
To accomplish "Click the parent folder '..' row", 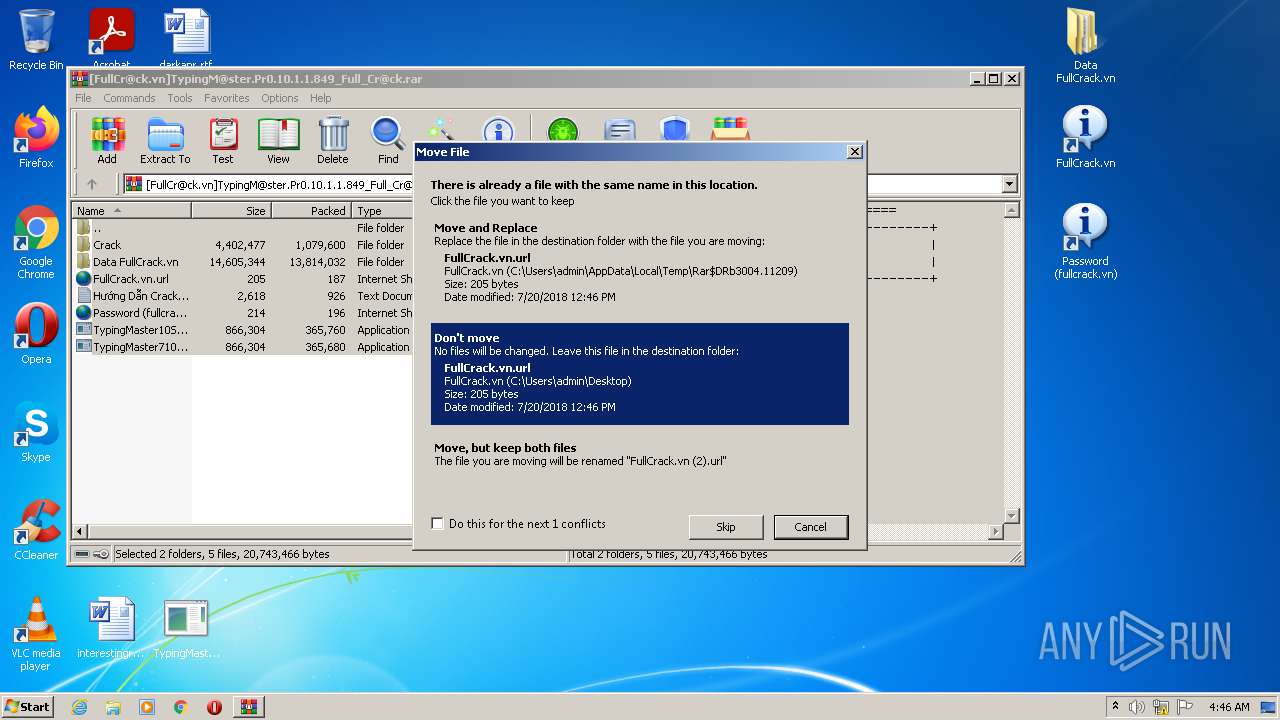I will pyautogui.click(x=243, y=228).
